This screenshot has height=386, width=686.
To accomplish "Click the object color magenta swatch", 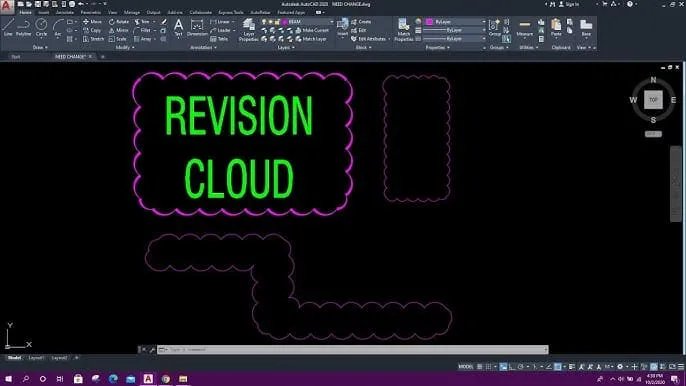I will click(430, 21).
